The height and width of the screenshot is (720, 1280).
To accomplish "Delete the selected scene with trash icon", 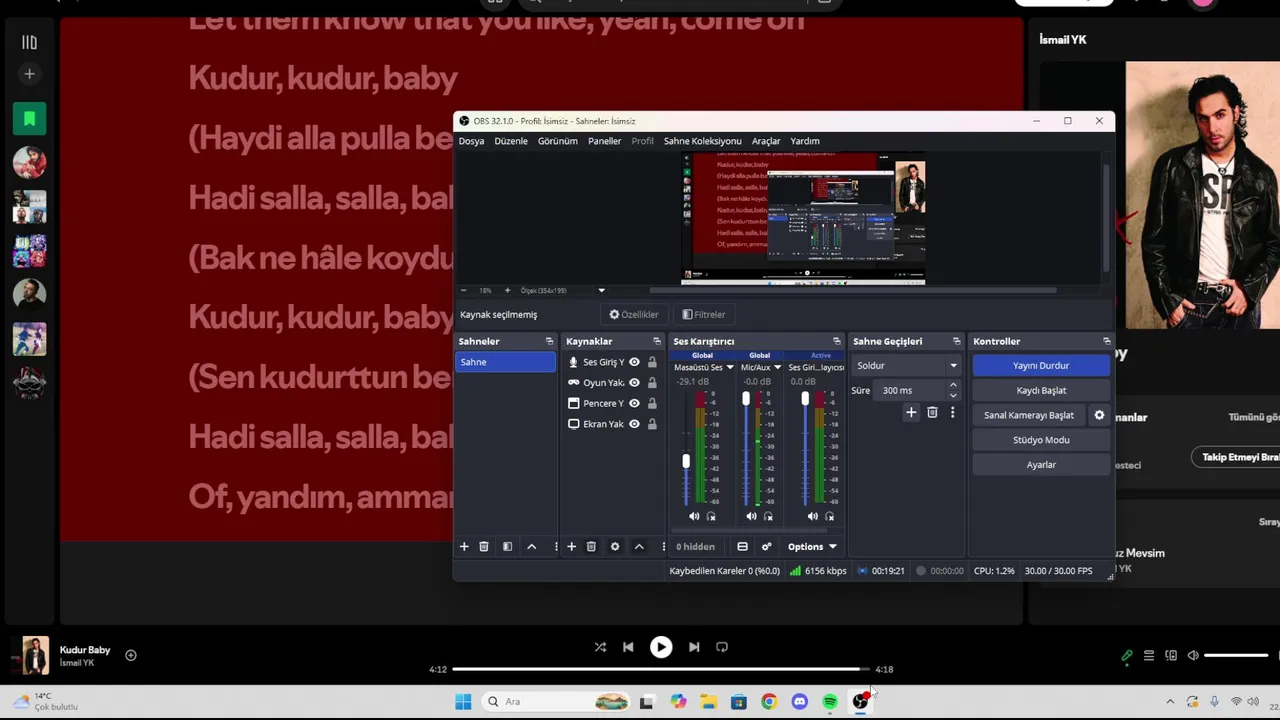I will pos(484,546).
